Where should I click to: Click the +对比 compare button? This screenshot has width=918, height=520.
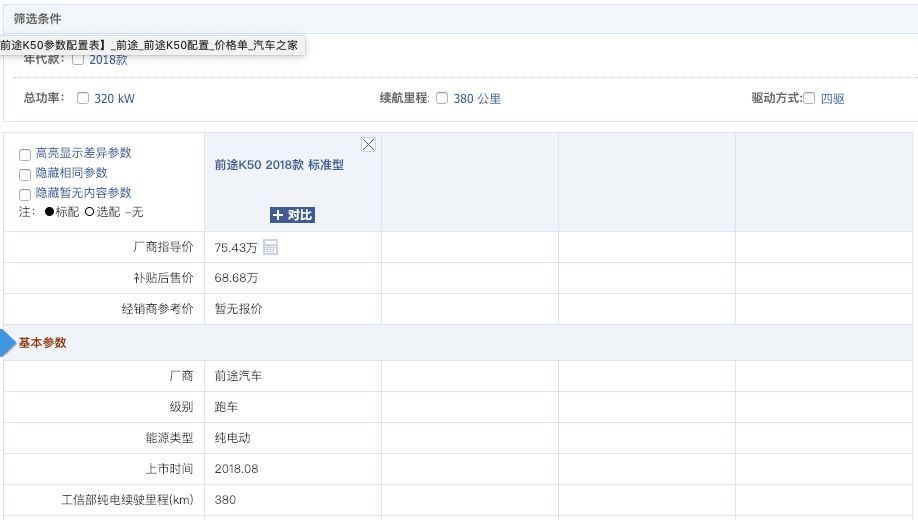point(292,215)
